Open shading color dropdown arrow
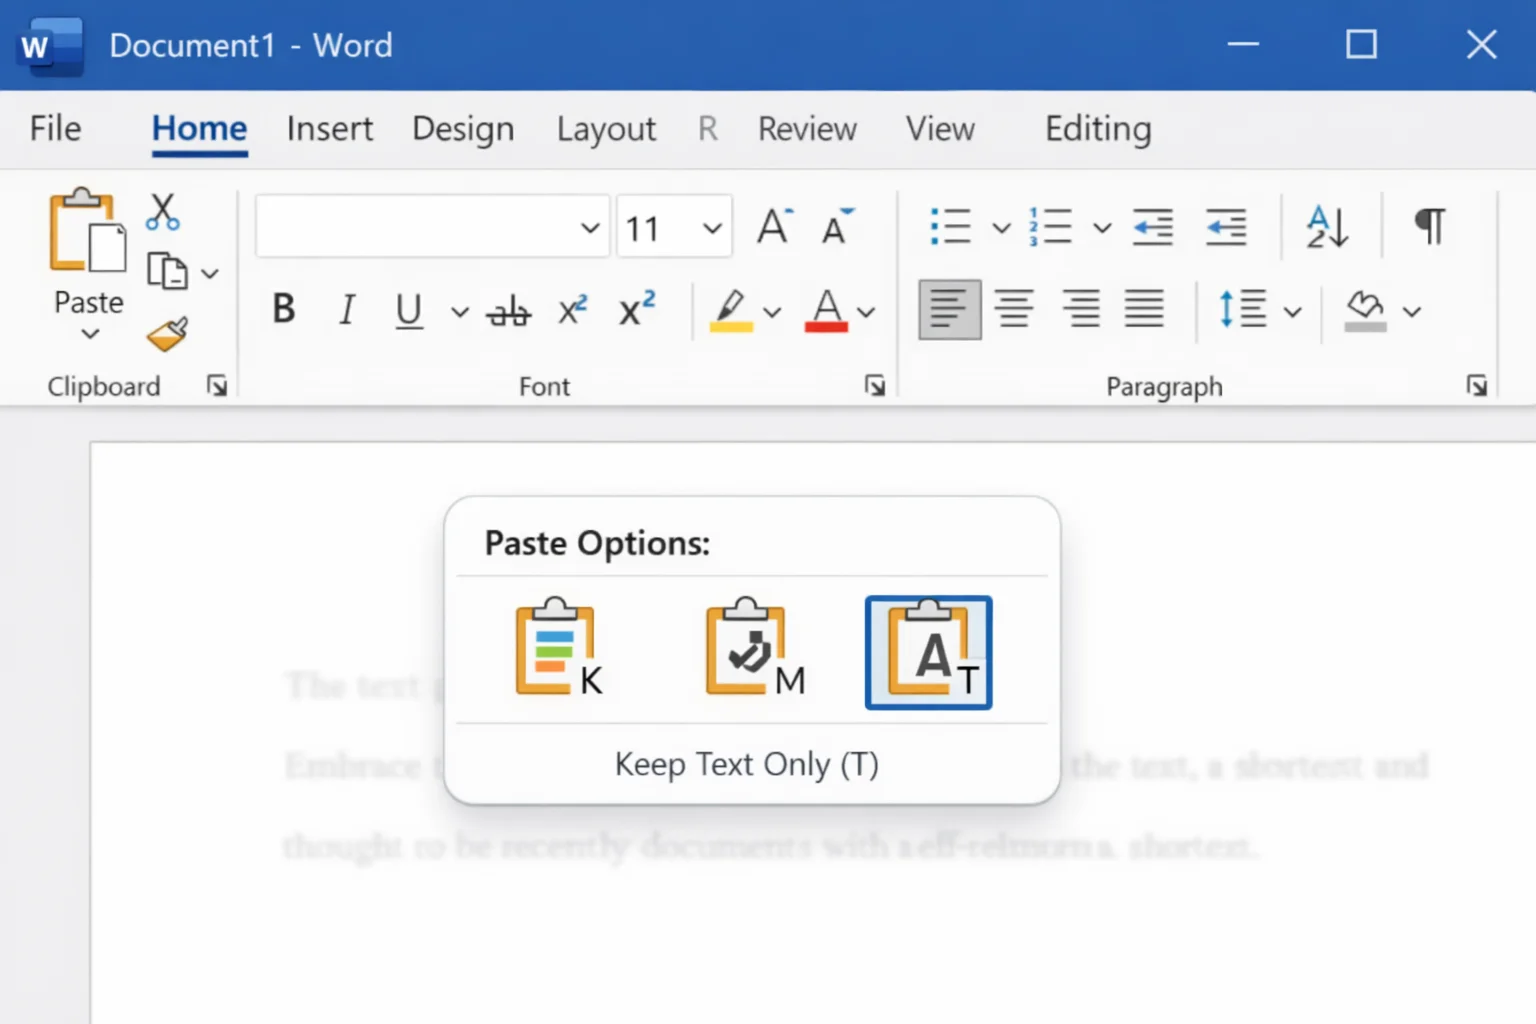The height and width of the screenshot is (1024, 1536). [1411, 312]
